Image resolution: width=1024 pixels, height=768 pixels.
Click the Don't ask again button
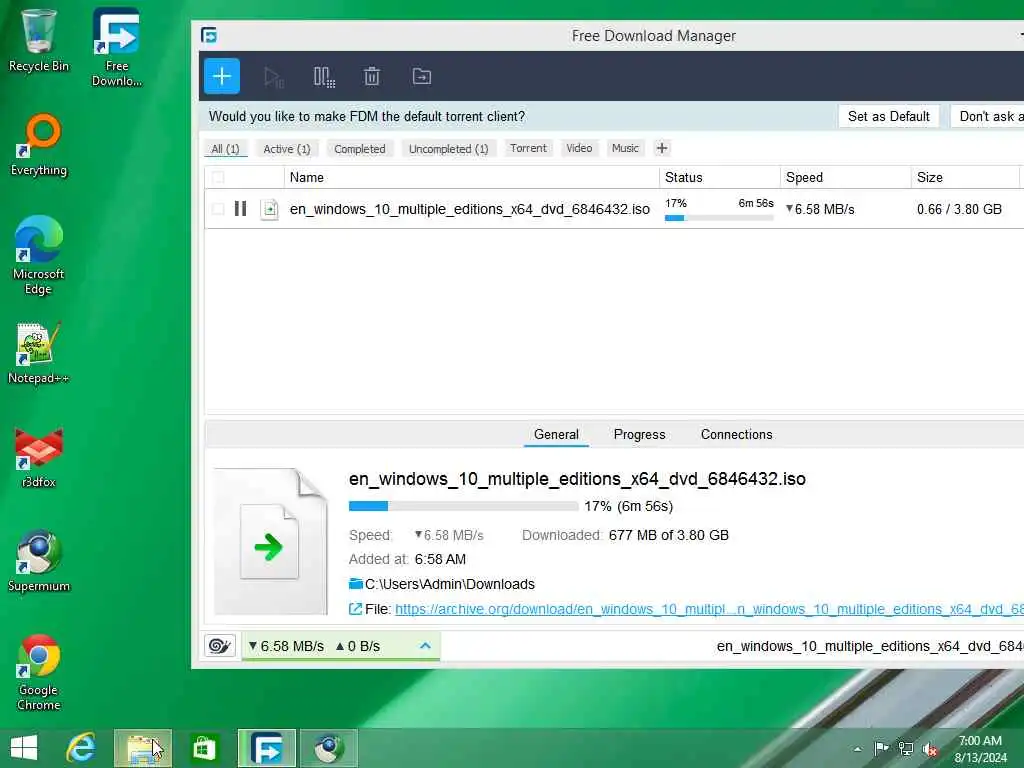987,116
